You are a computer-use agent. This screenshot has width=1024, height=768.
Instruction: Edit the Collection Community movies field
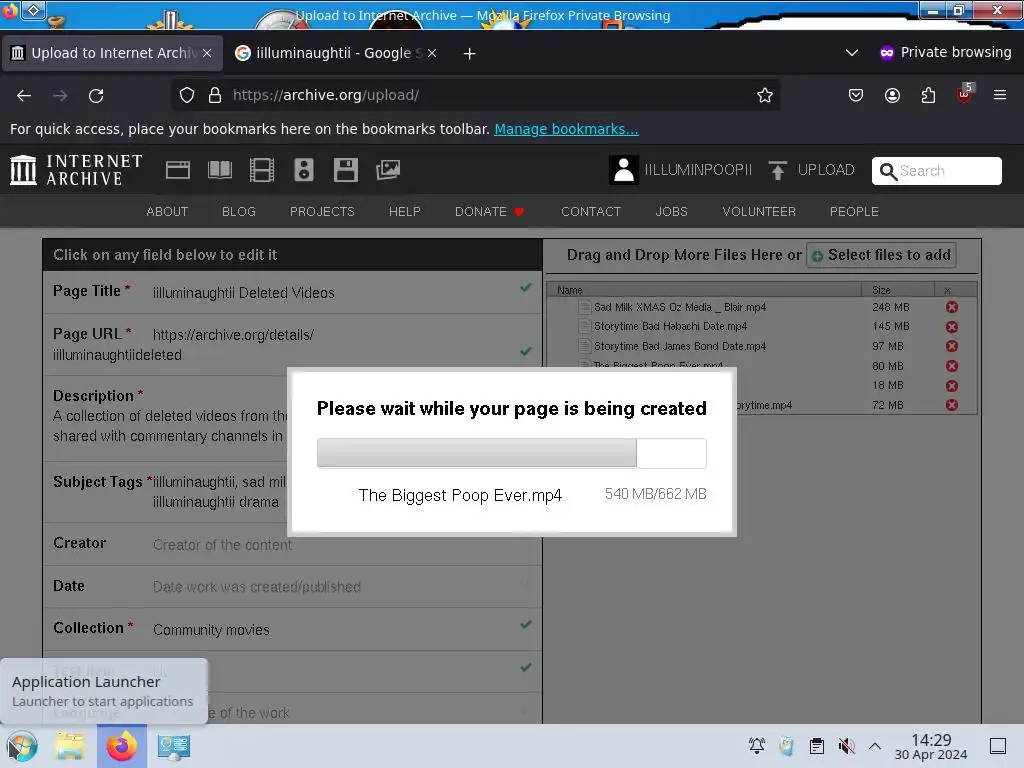(x=293, y=629)
